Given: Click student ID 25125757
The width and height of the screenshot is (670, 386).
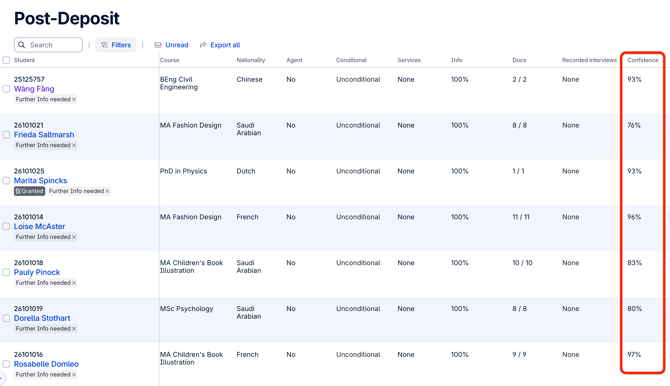Looking at the screenshot, I should point(29,80).
